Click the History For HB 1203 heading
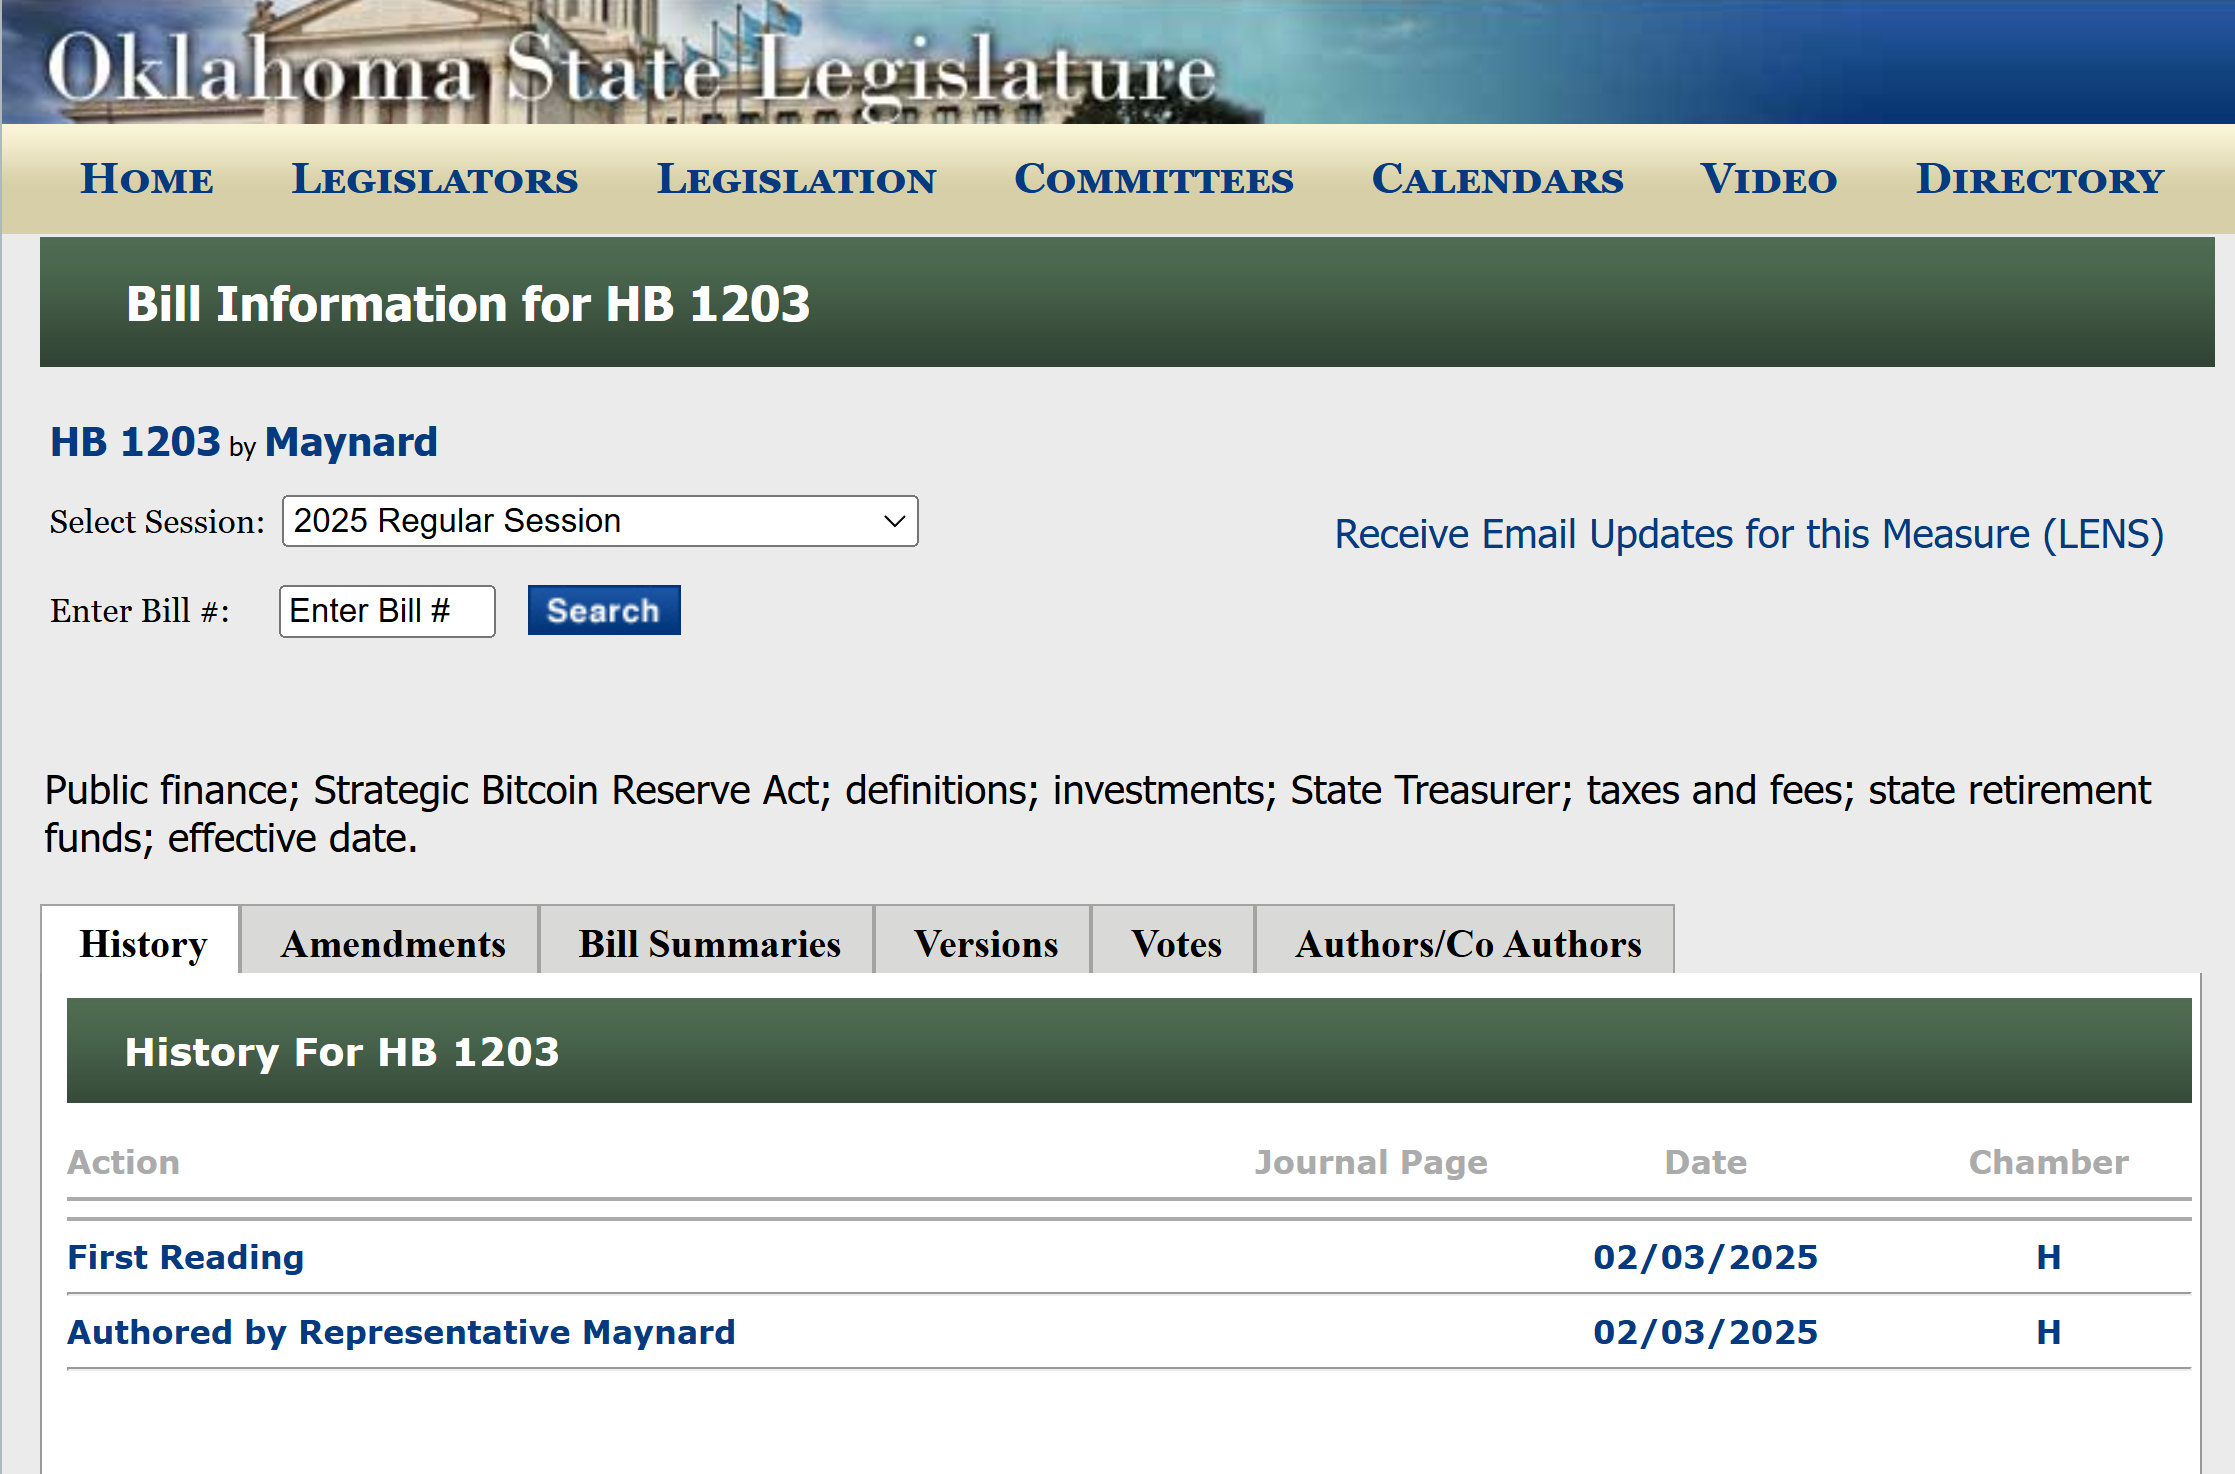The width and height of the screenshot is (2235, 1474). pyautogui.click(x=342, y=1052)
